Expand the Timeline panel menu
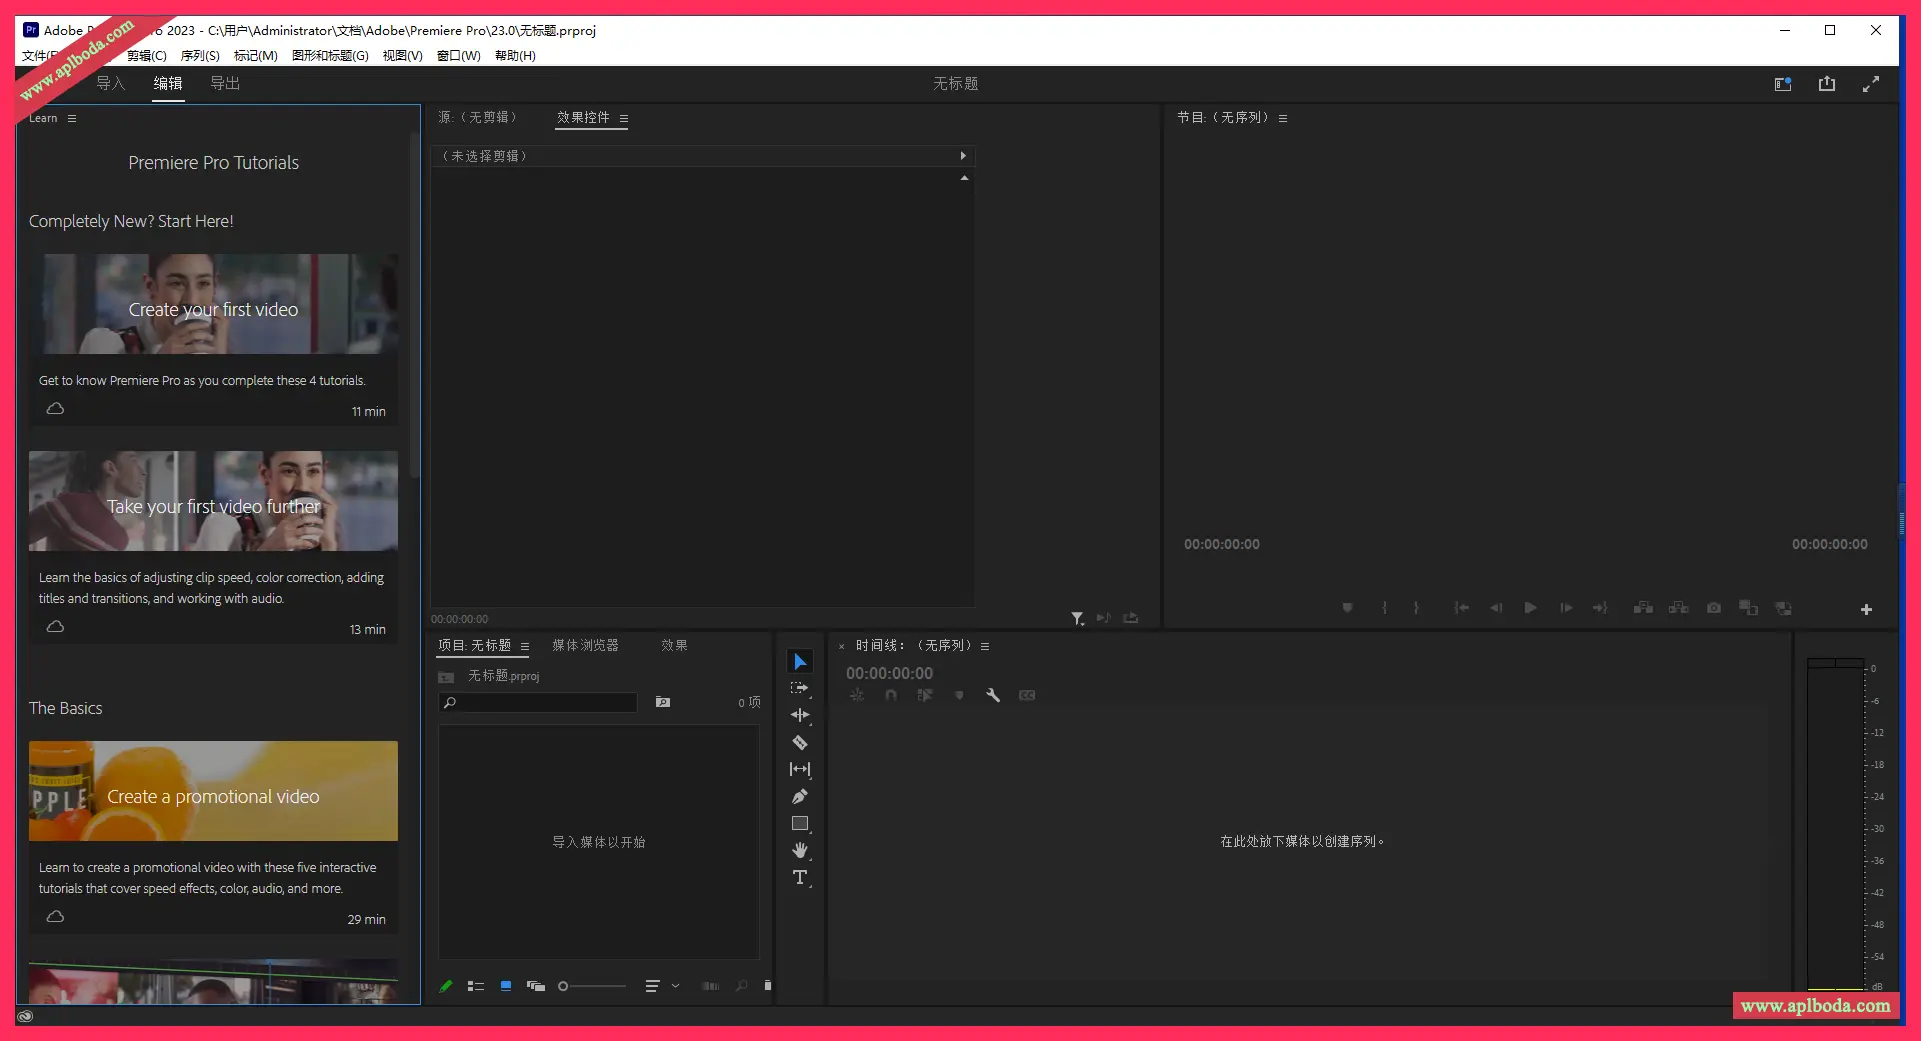The height and width of the screenshot is (1041, 1921). point(984,645)
